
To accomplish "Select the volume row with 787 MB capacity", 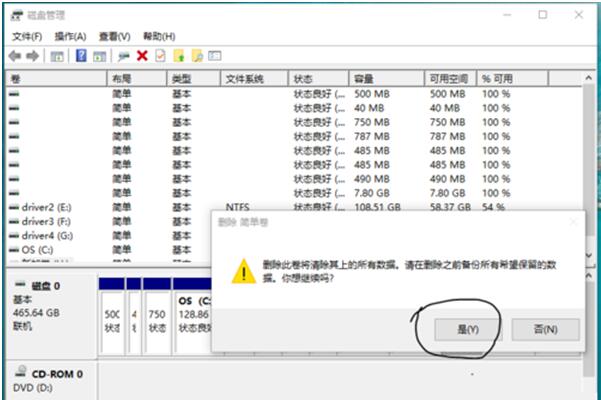I will pos(294,136).
